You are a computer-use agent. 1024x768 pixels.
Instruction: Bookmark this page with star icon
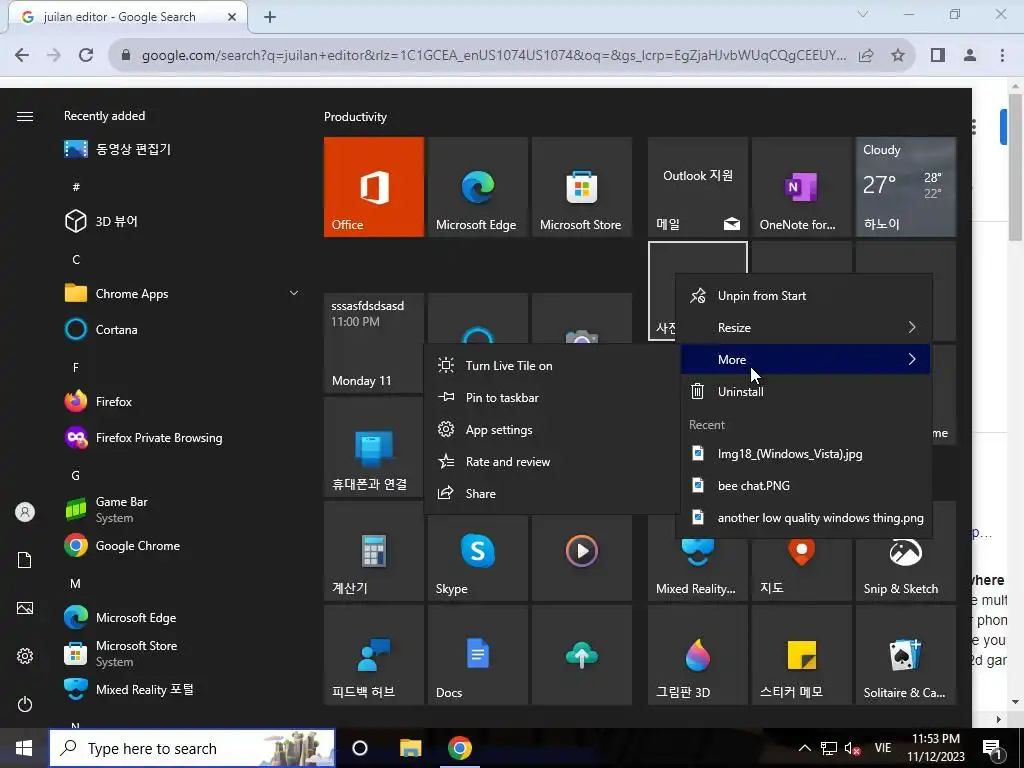pyautogui.click(x=898, y=56)
